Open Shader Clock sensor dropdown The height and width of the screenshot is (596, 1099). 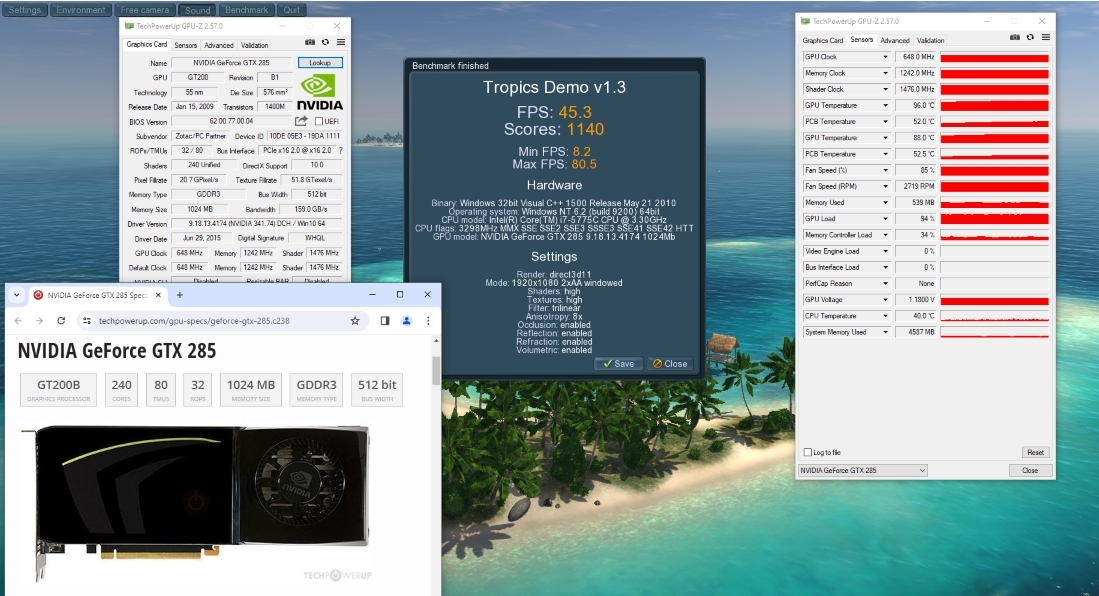point(885,89)
